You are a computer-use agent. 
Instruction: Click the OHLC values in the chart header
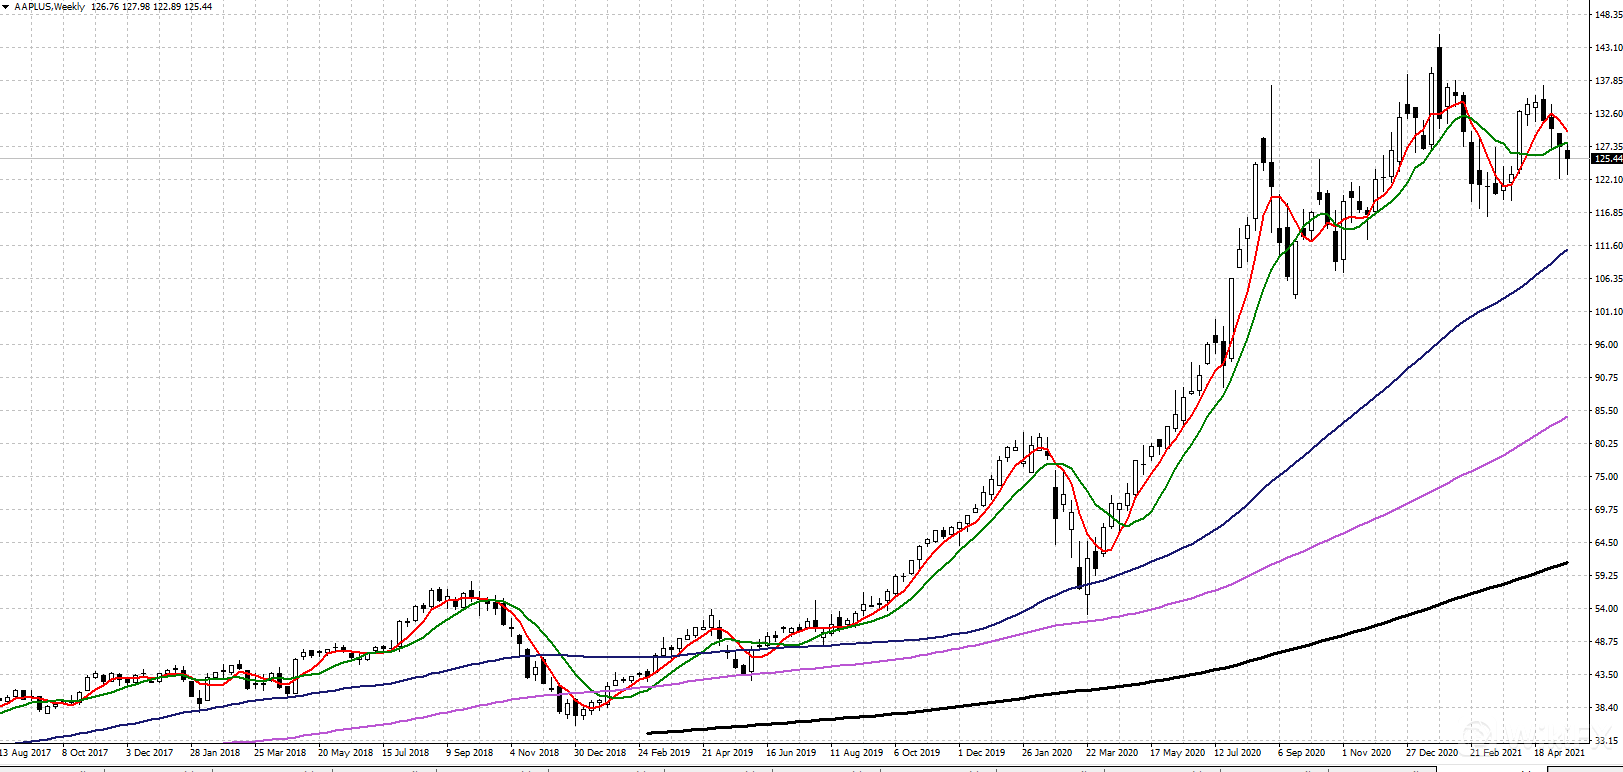pos(151,7)
